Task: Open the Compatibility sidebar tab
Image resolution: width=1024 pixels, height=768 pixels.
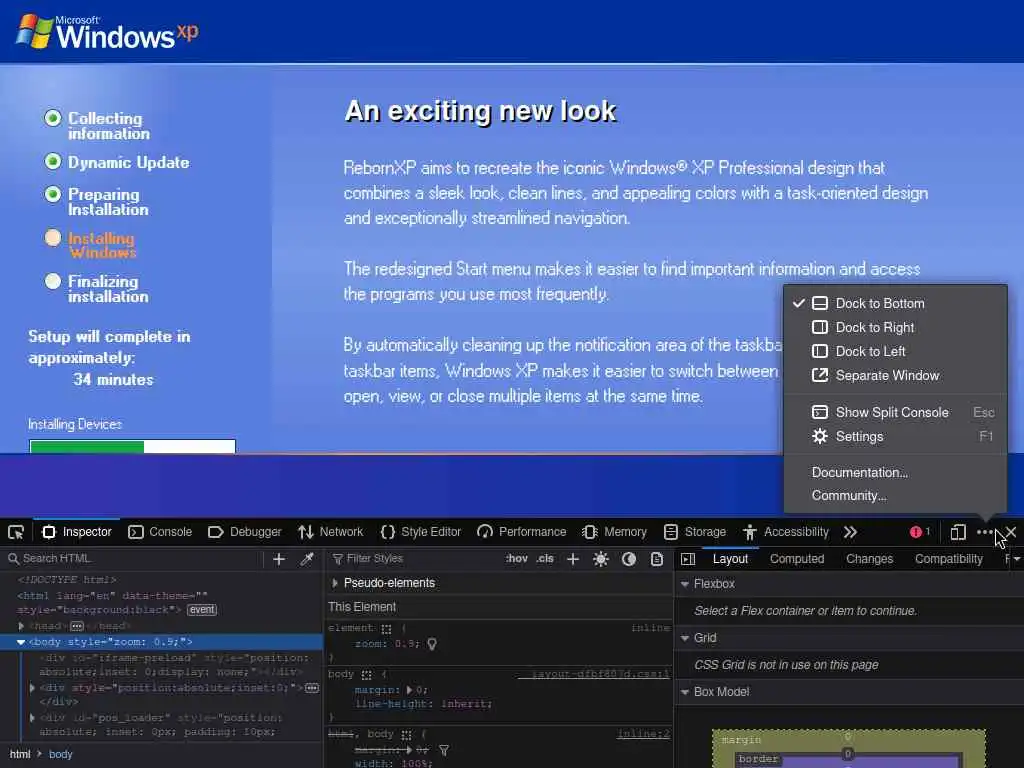Action: (x=948, y=559)
